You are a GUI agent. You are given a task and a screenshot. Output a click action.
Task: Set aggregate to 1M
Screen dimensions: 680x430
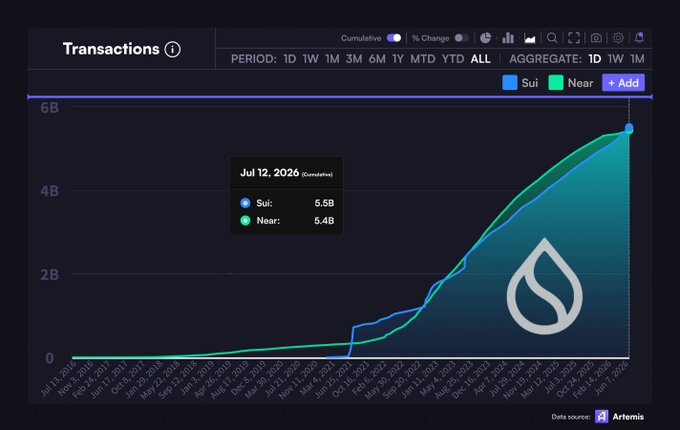coord(637,59)
